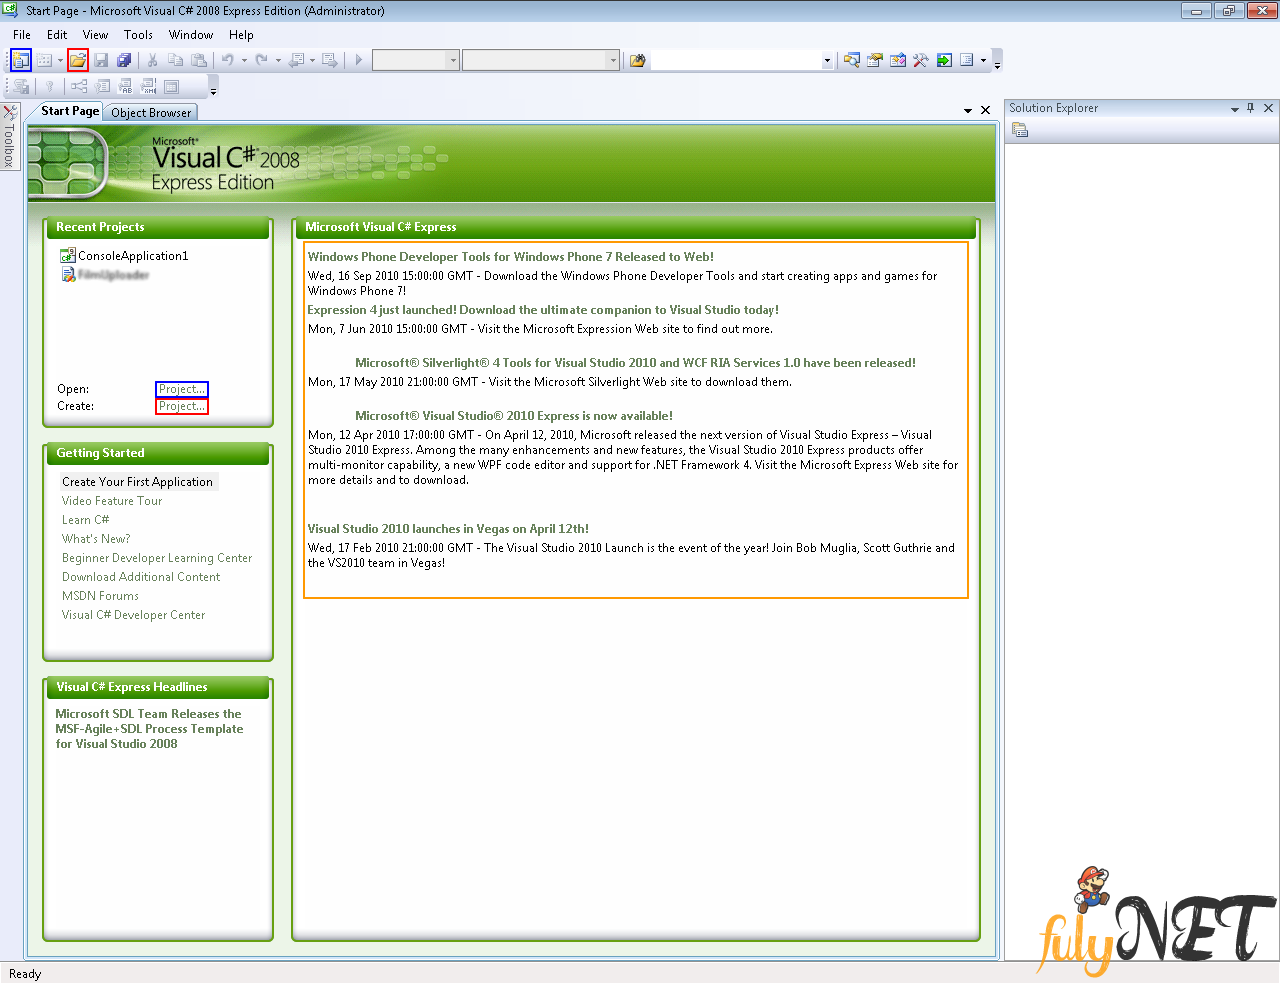This screenshot has height=983, width=1280.
Task: Expand the Other Windows dropdown arrow
Action: tap(983, 60)
